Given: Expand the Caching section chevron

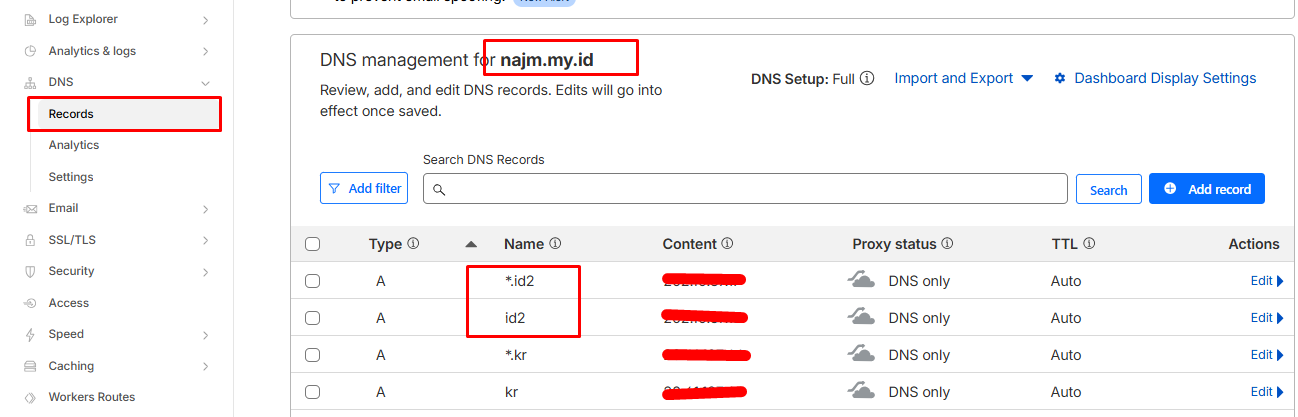Looking at the screenshot, I should click(205, 366).
